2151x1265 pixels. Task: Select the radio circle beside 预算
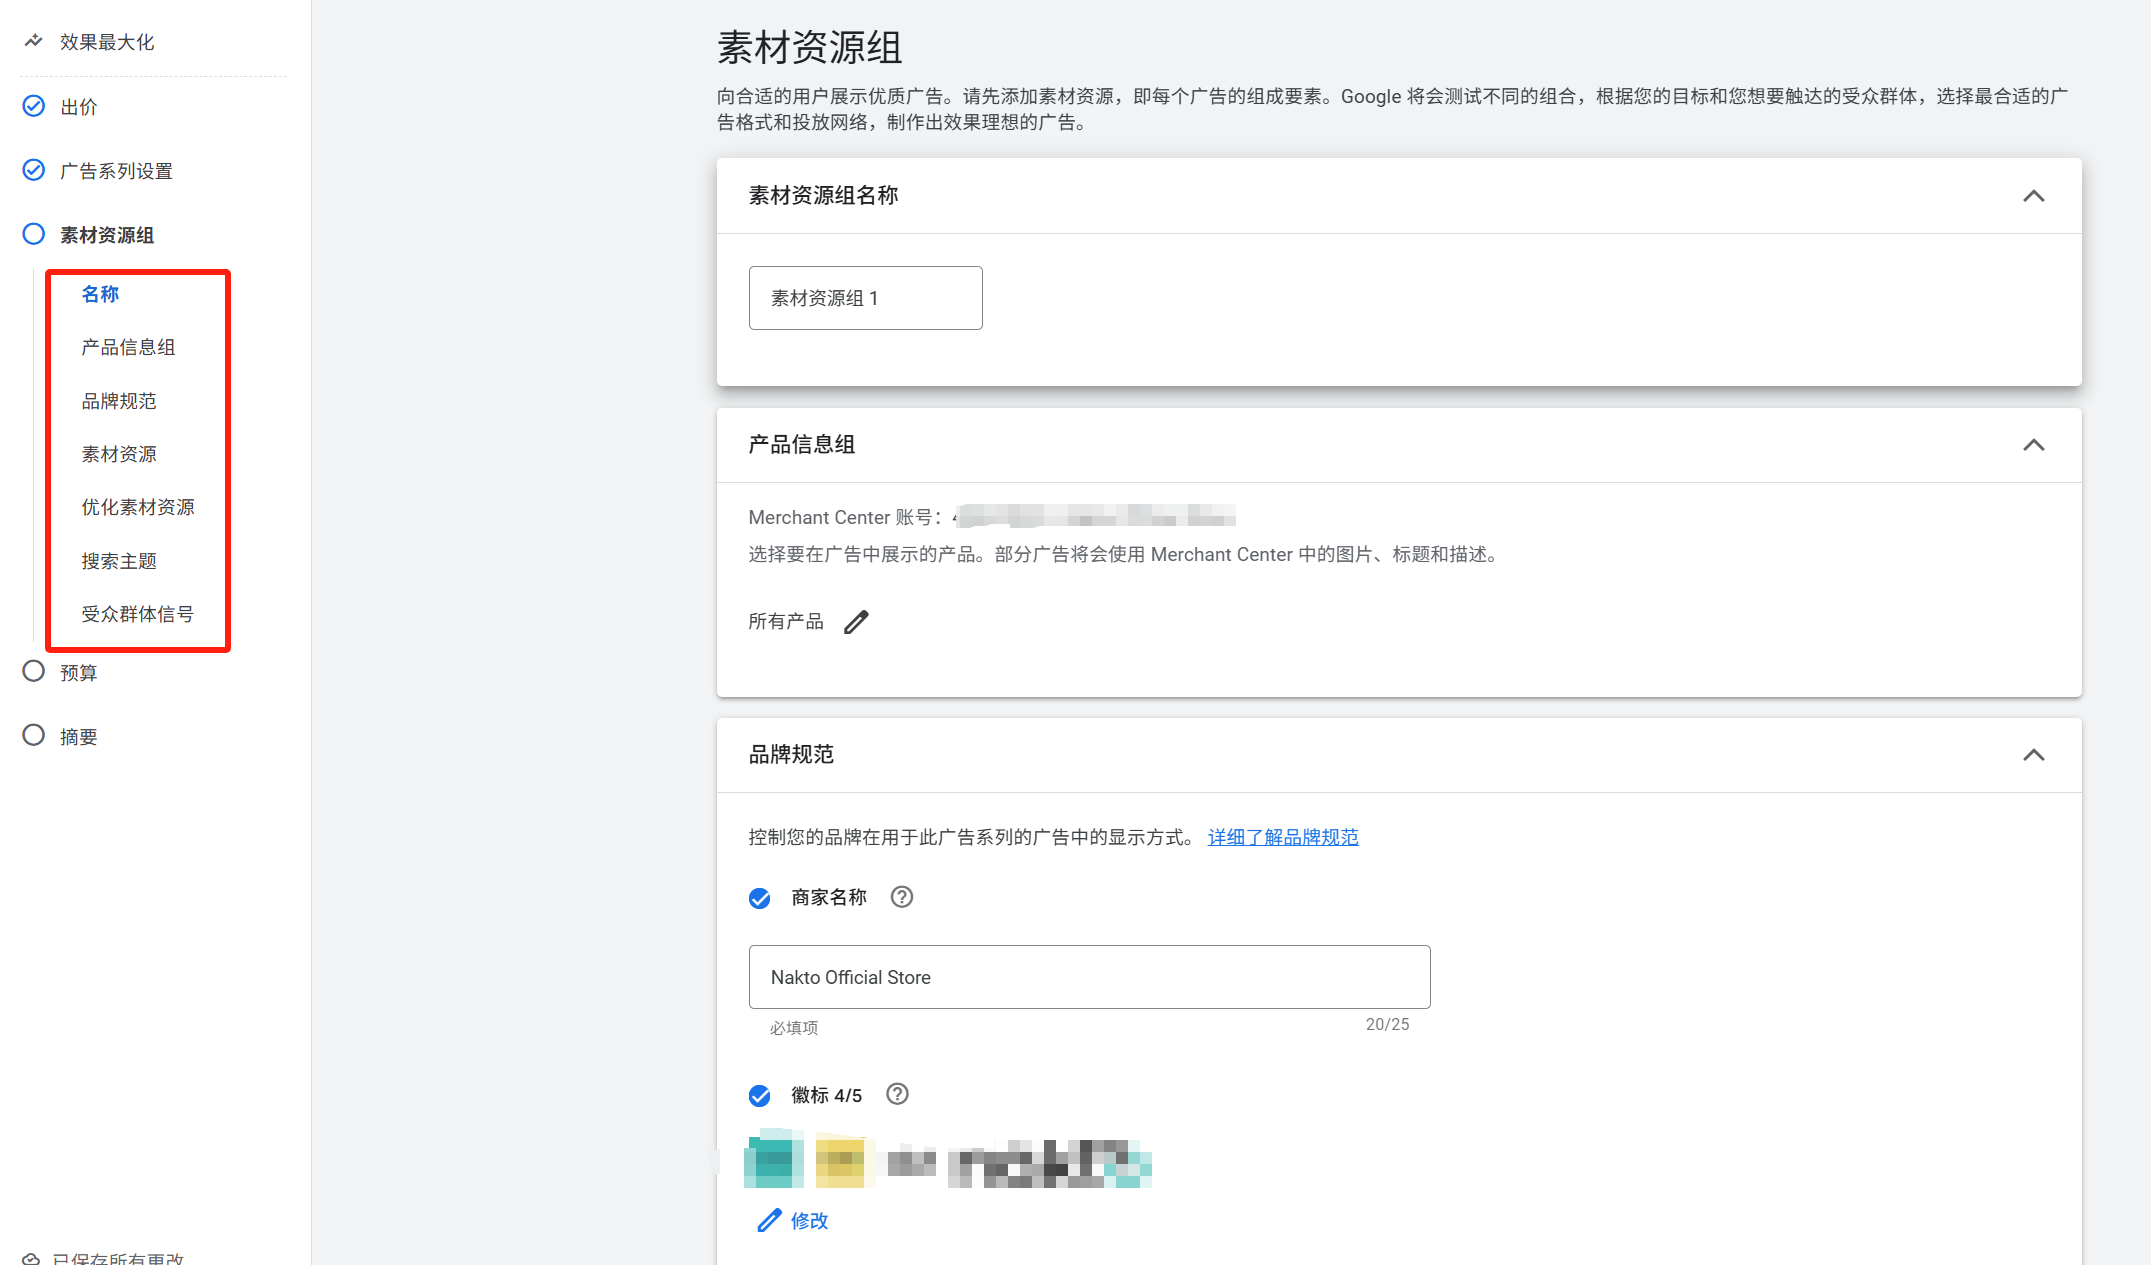click(33, 671)
